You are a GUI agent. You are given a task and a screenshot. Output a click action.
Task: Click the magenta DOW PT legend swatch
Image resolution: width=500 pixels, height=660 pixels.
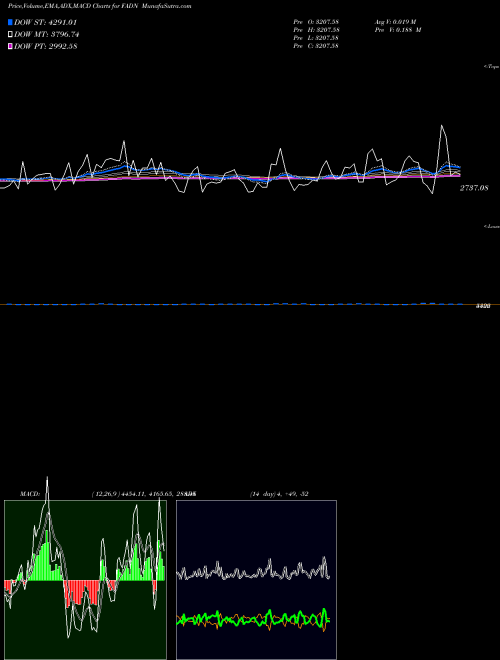coord(10,46)
